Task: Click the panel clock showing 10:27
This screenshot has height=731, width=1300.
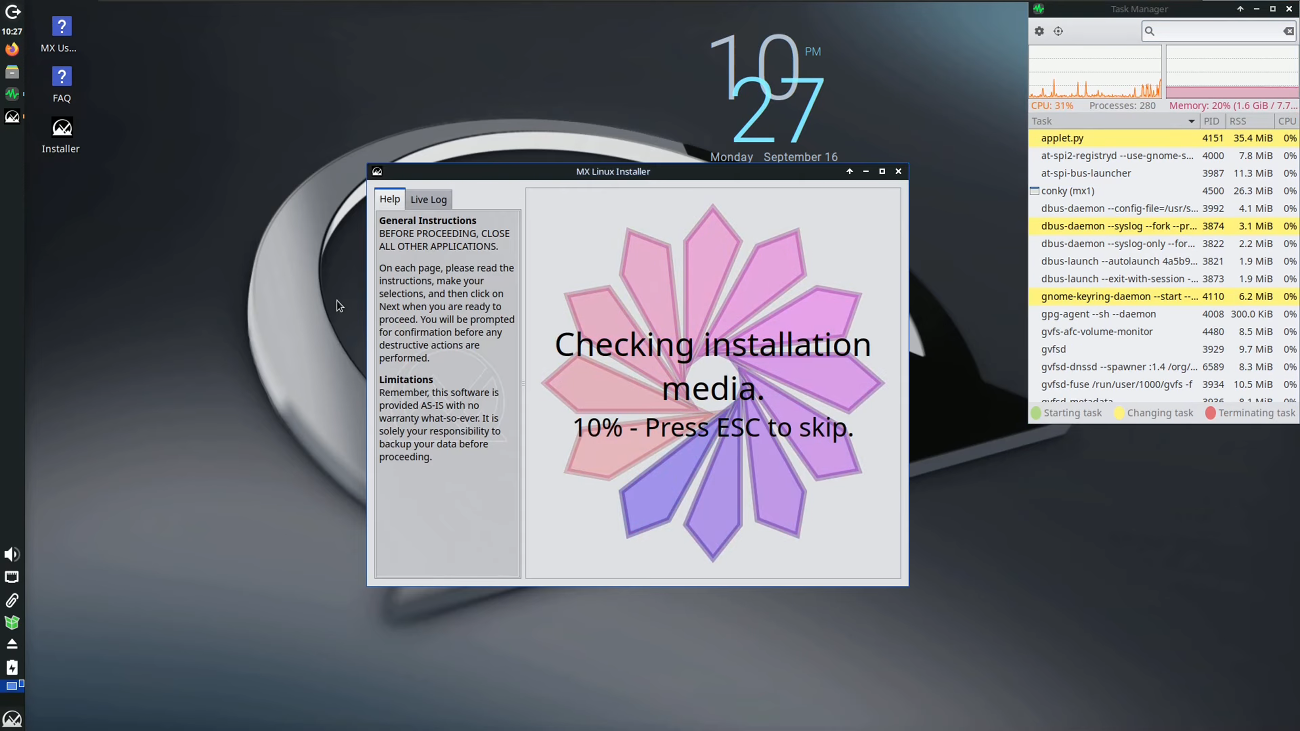Action: pos(12,31)
